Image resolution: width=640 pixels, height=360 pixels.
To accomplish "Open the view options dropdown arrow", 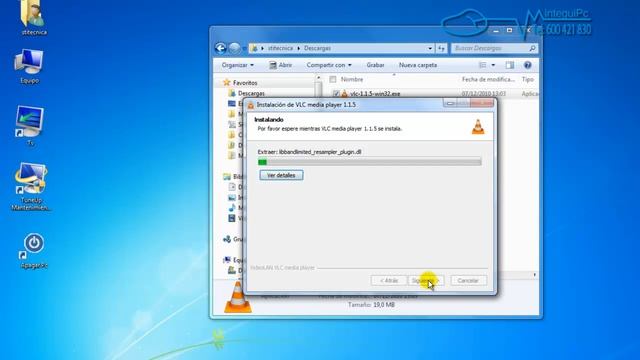I will click(x=493, y=65).
